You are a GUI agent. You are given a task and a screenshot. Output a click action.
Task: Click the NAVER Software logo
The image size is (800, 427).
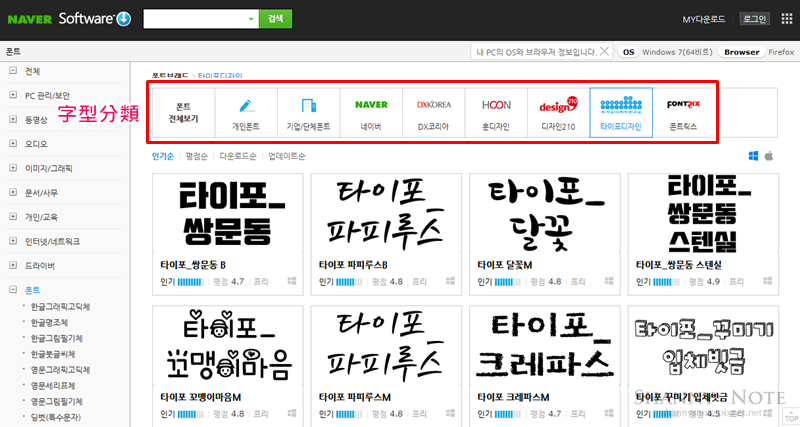pyautogui.click(x=69, y=19)
